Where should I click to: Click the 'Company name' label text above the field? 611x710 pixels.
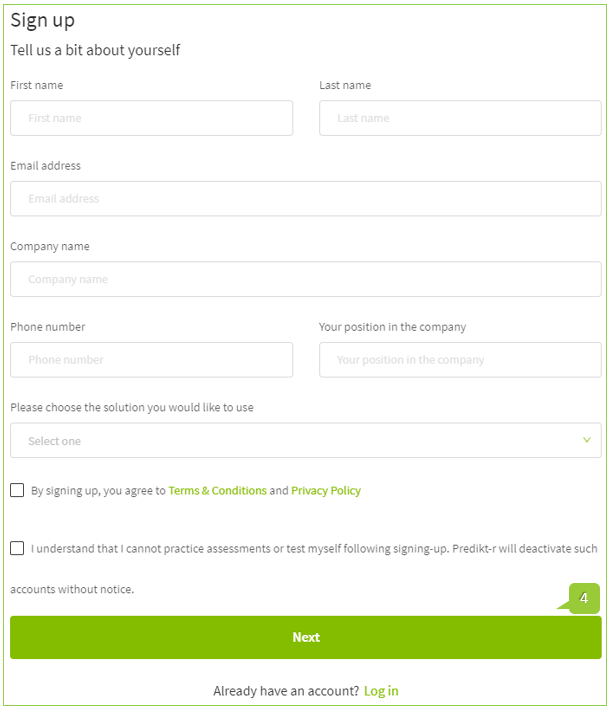click(x=50, y=247)
